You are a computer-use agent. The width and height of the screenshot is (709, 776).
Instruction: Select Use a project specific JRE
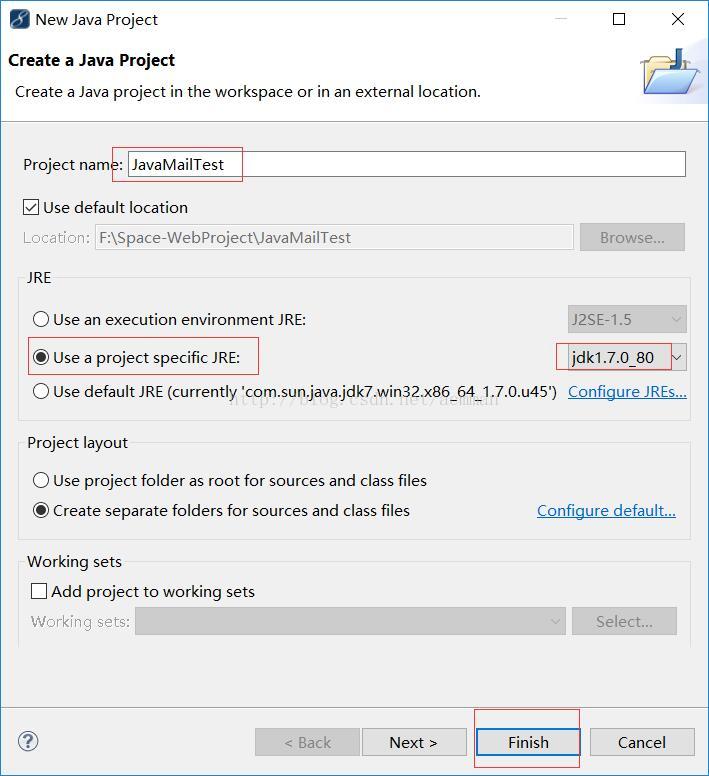pyautogui.click(x=41, y=357)
